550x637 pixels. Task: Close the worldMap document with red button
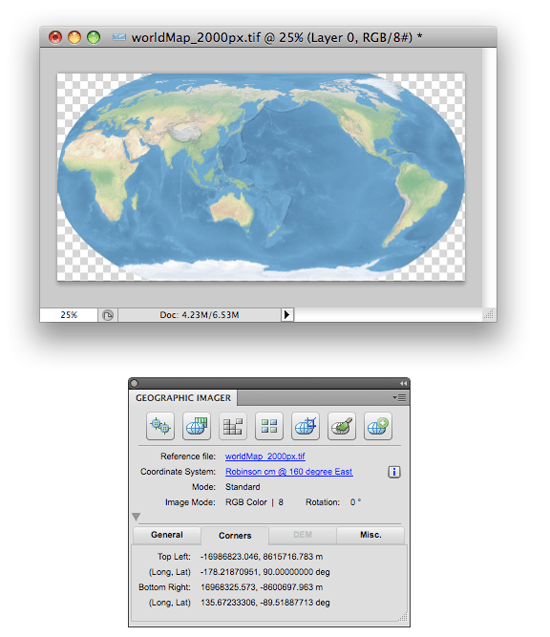(55, 37)
